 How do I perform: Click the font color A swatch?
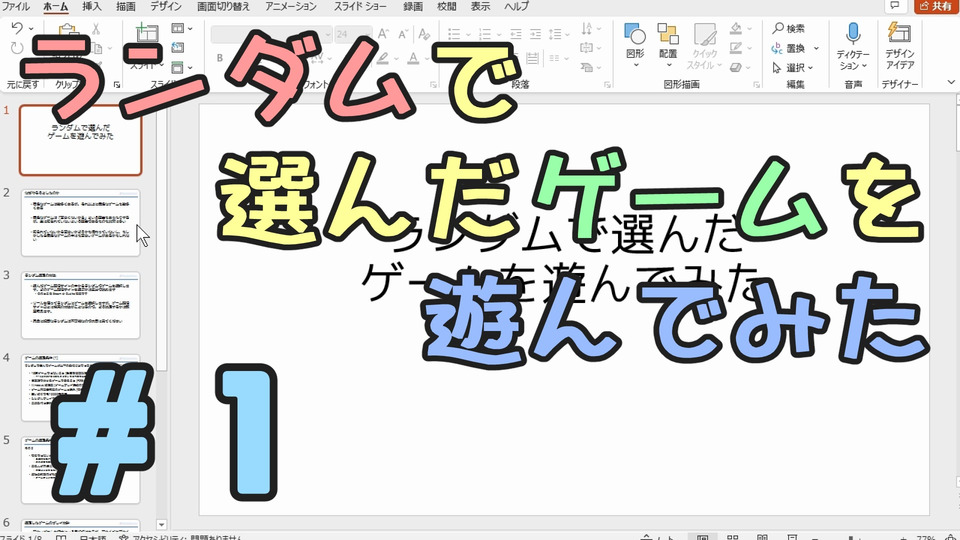point(413,58)
